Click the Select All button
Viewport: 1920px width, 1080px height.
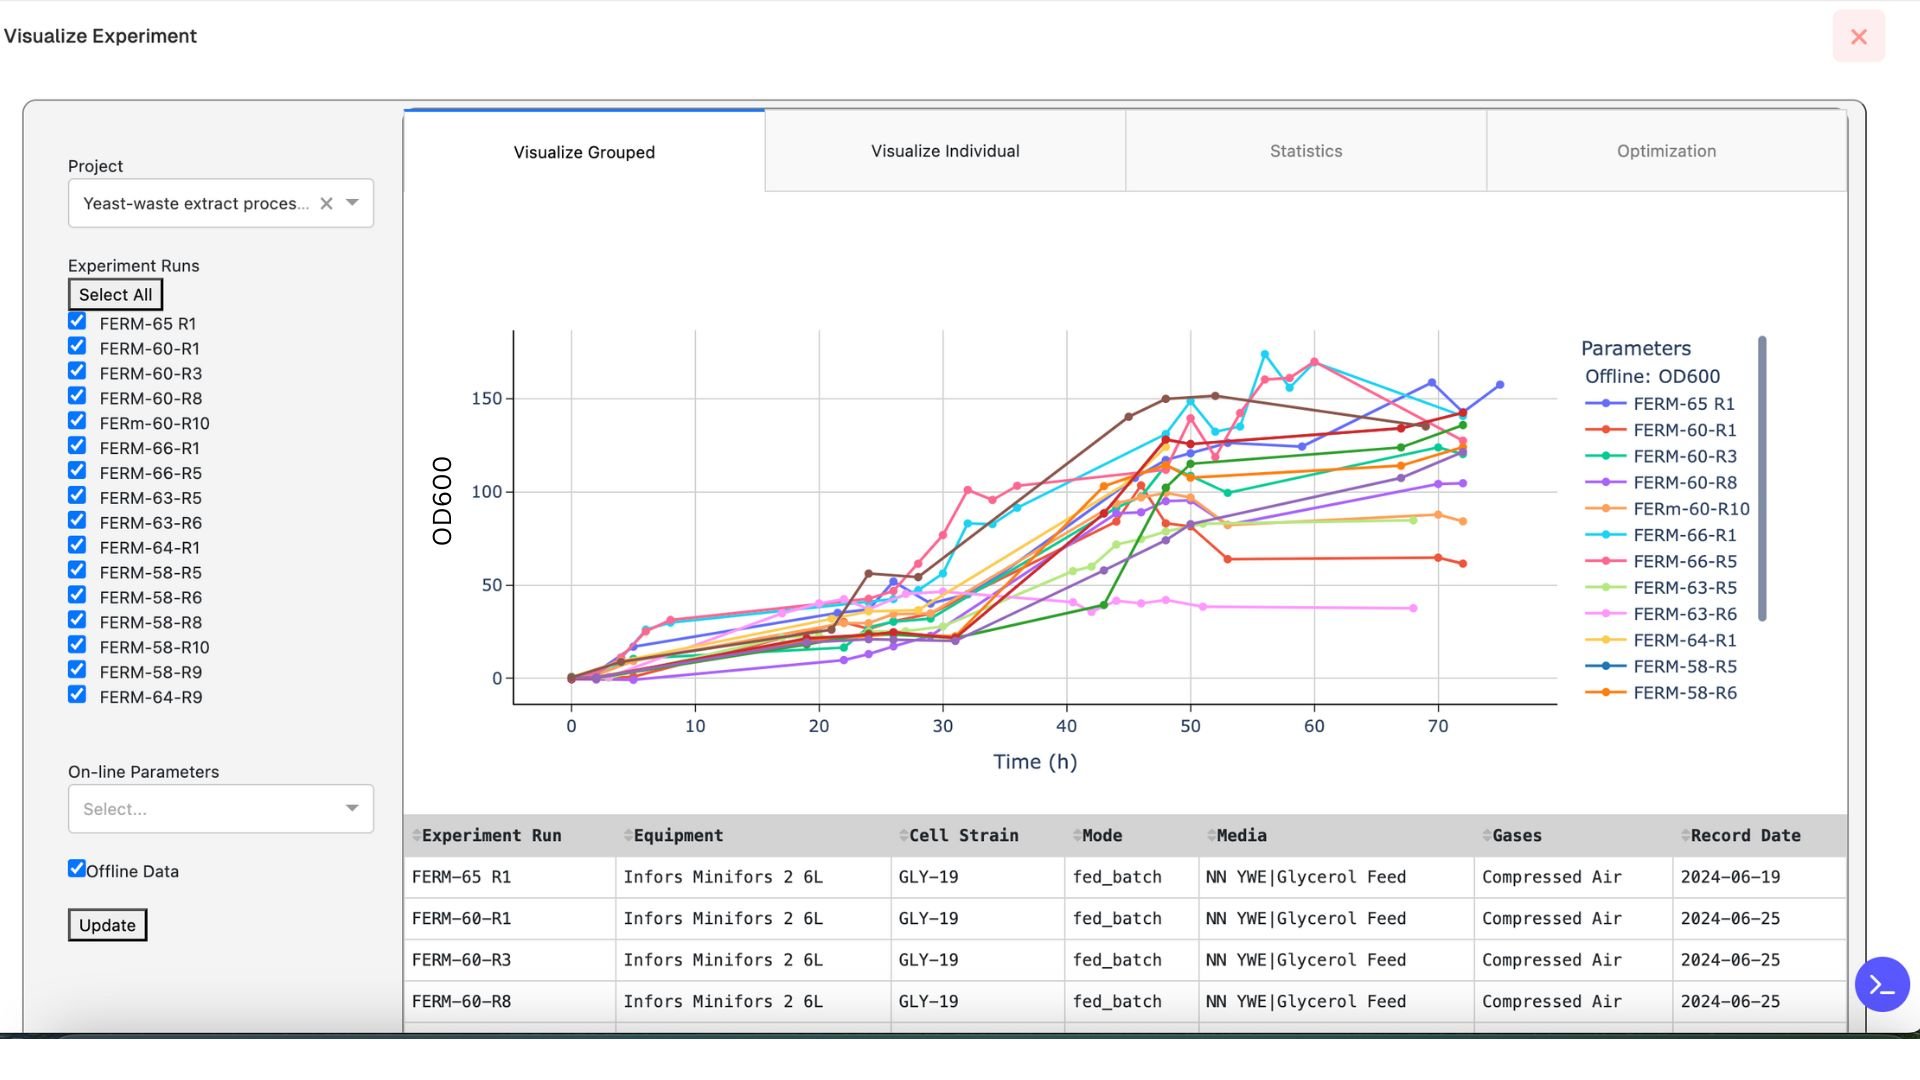pyautogui.click(x=115, y=295)
